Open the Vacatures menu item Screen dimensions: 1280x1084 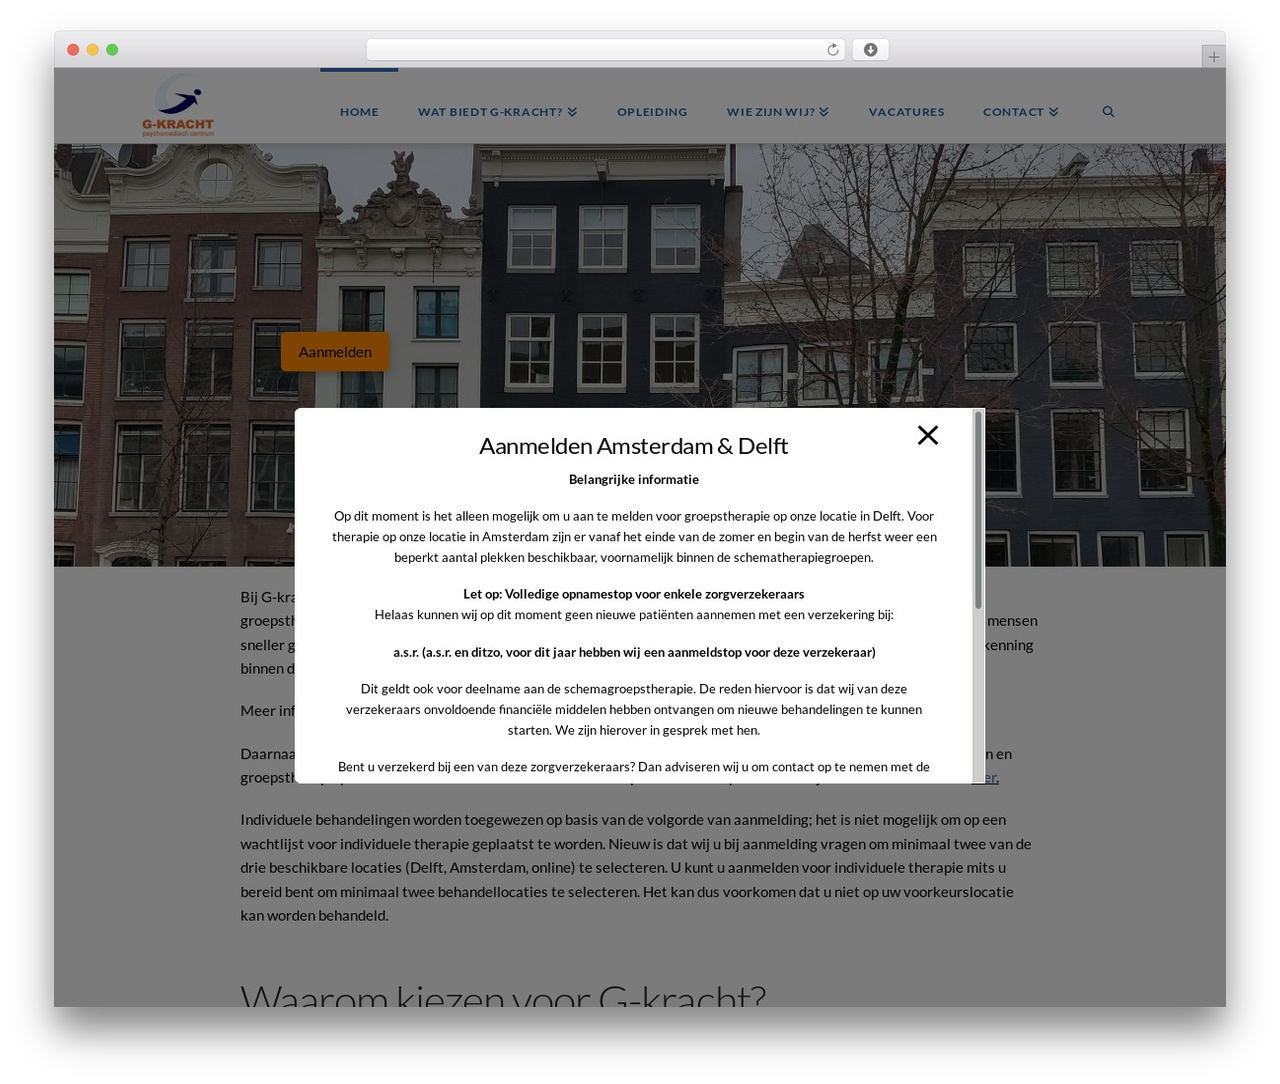tap(906, 112)
